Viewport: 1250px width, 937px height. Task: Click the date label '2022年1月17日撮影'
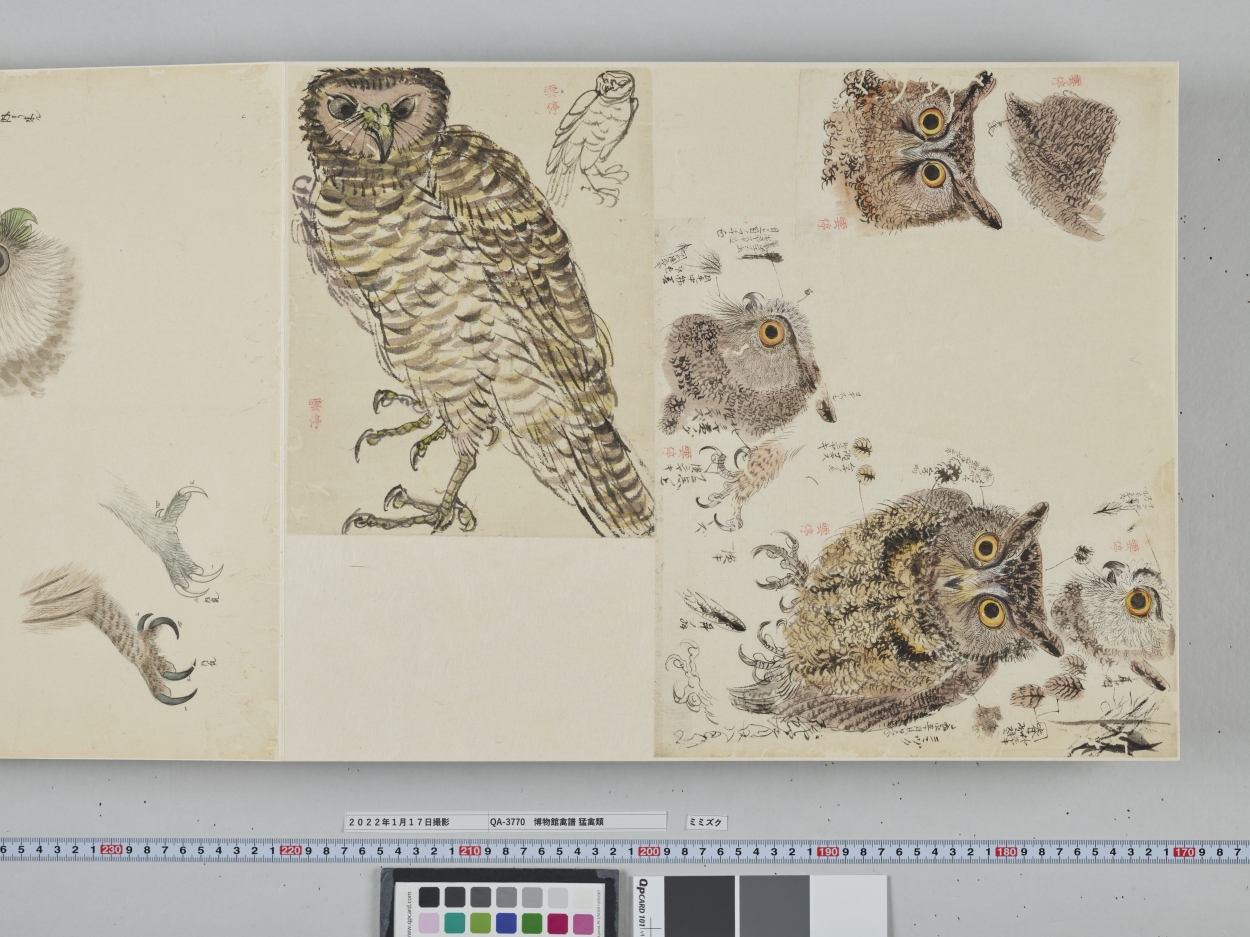coord(399,822)
